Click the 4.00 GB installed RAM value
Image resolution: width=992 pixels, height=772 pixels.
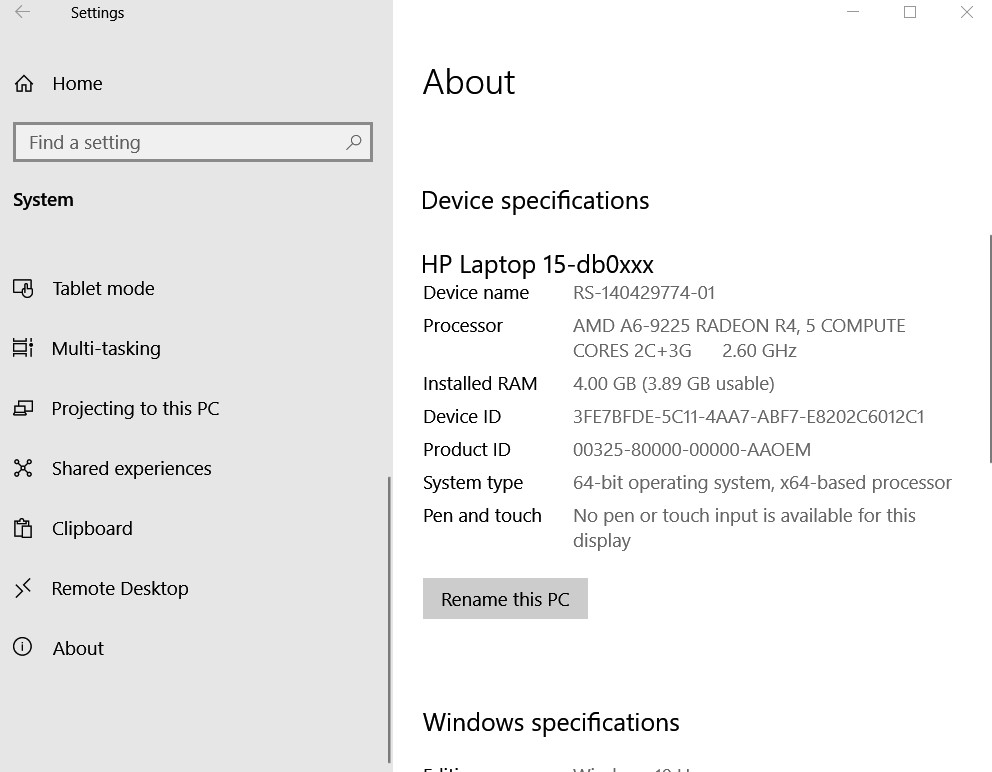[x=674, y=383]
